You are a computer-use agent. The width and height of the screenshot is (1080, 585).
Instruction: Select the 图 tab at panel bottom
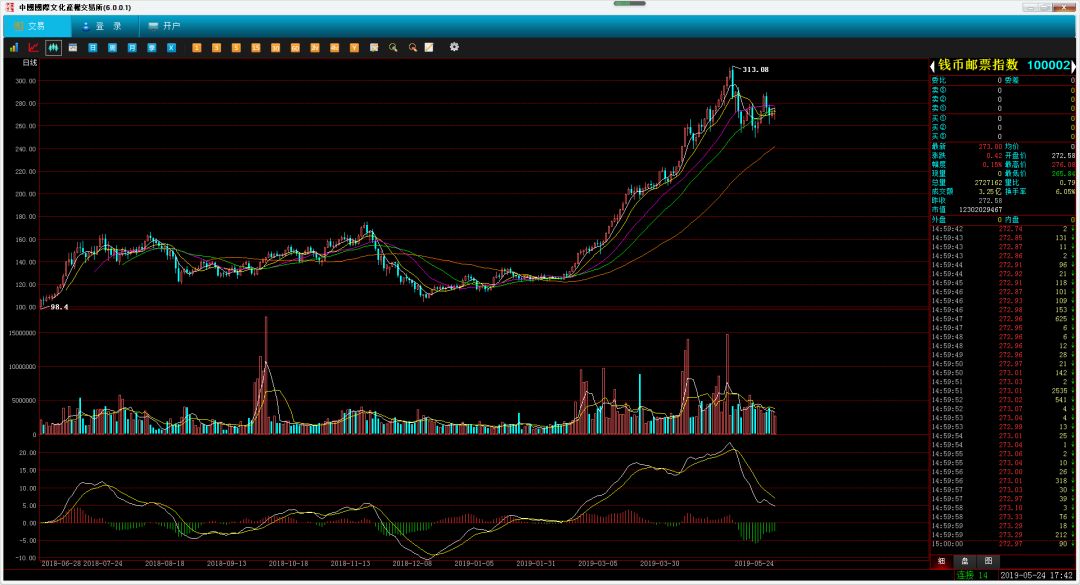[x=988, y=562]
